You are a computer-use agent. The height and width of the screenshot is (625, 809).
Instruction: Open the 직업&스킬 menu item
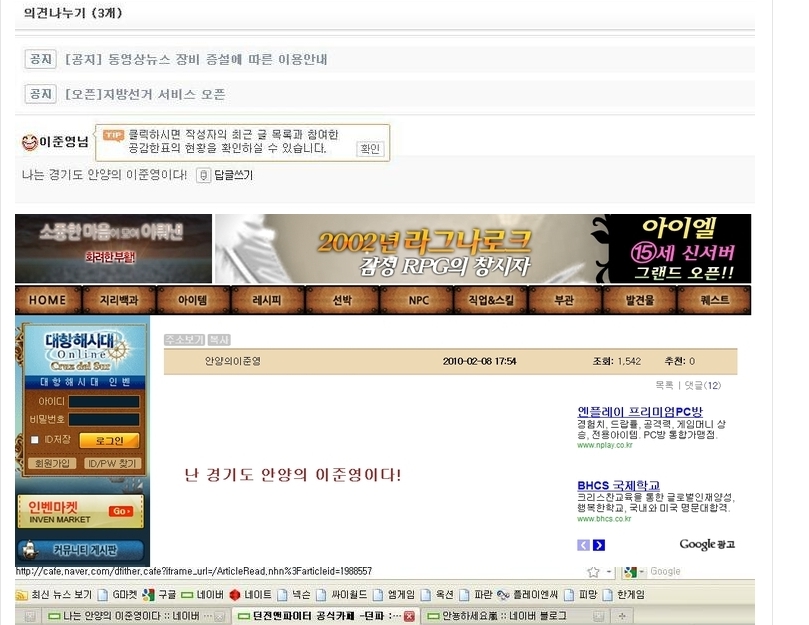coord(491,300)
